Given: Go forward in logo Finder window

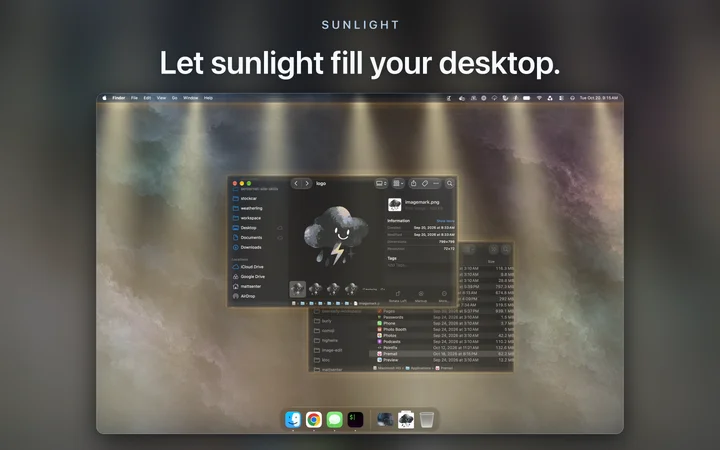Looking at the screenshot, I should pyautogui.click(x=307, y=183).
